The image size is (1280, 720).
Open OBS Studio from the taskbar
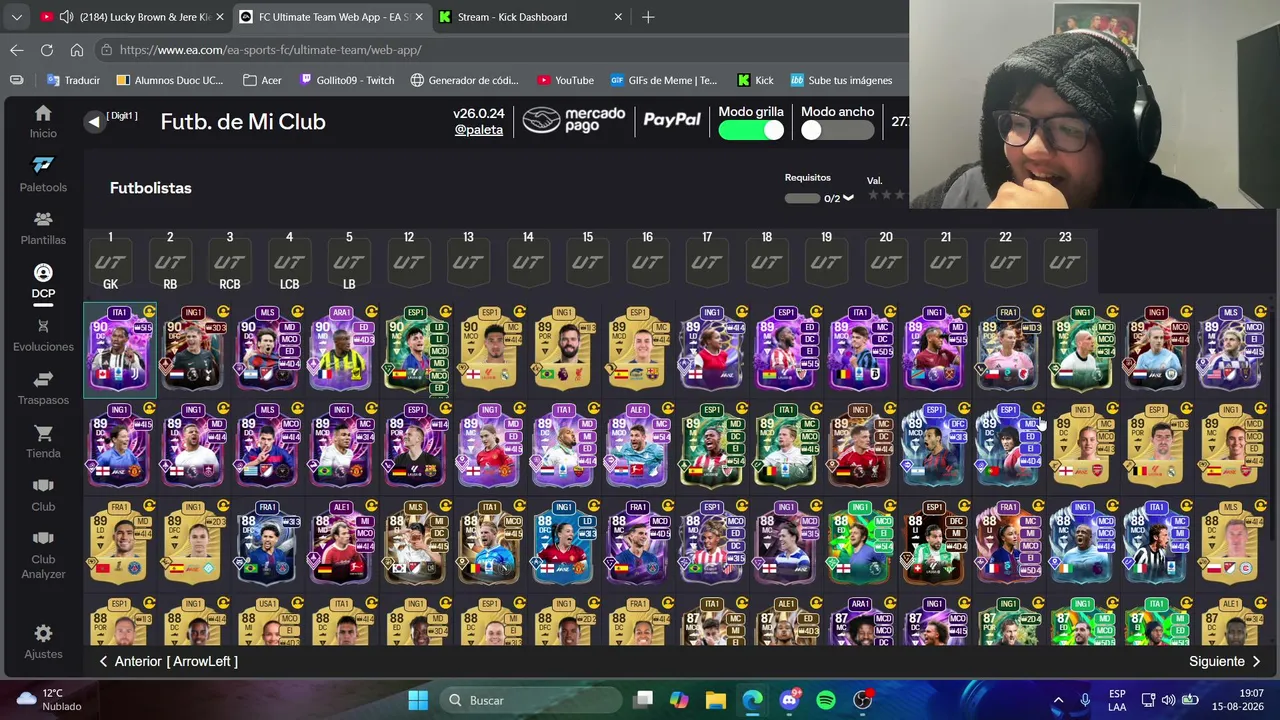click(863, 700)
